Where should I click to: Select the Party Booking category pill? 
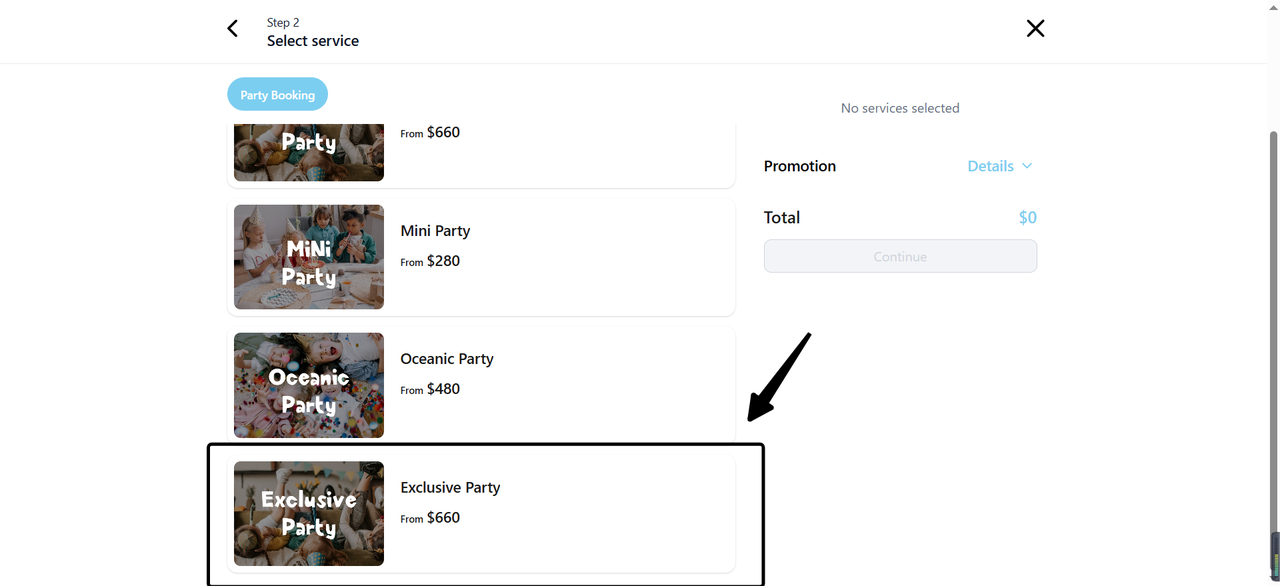point(277,95)
